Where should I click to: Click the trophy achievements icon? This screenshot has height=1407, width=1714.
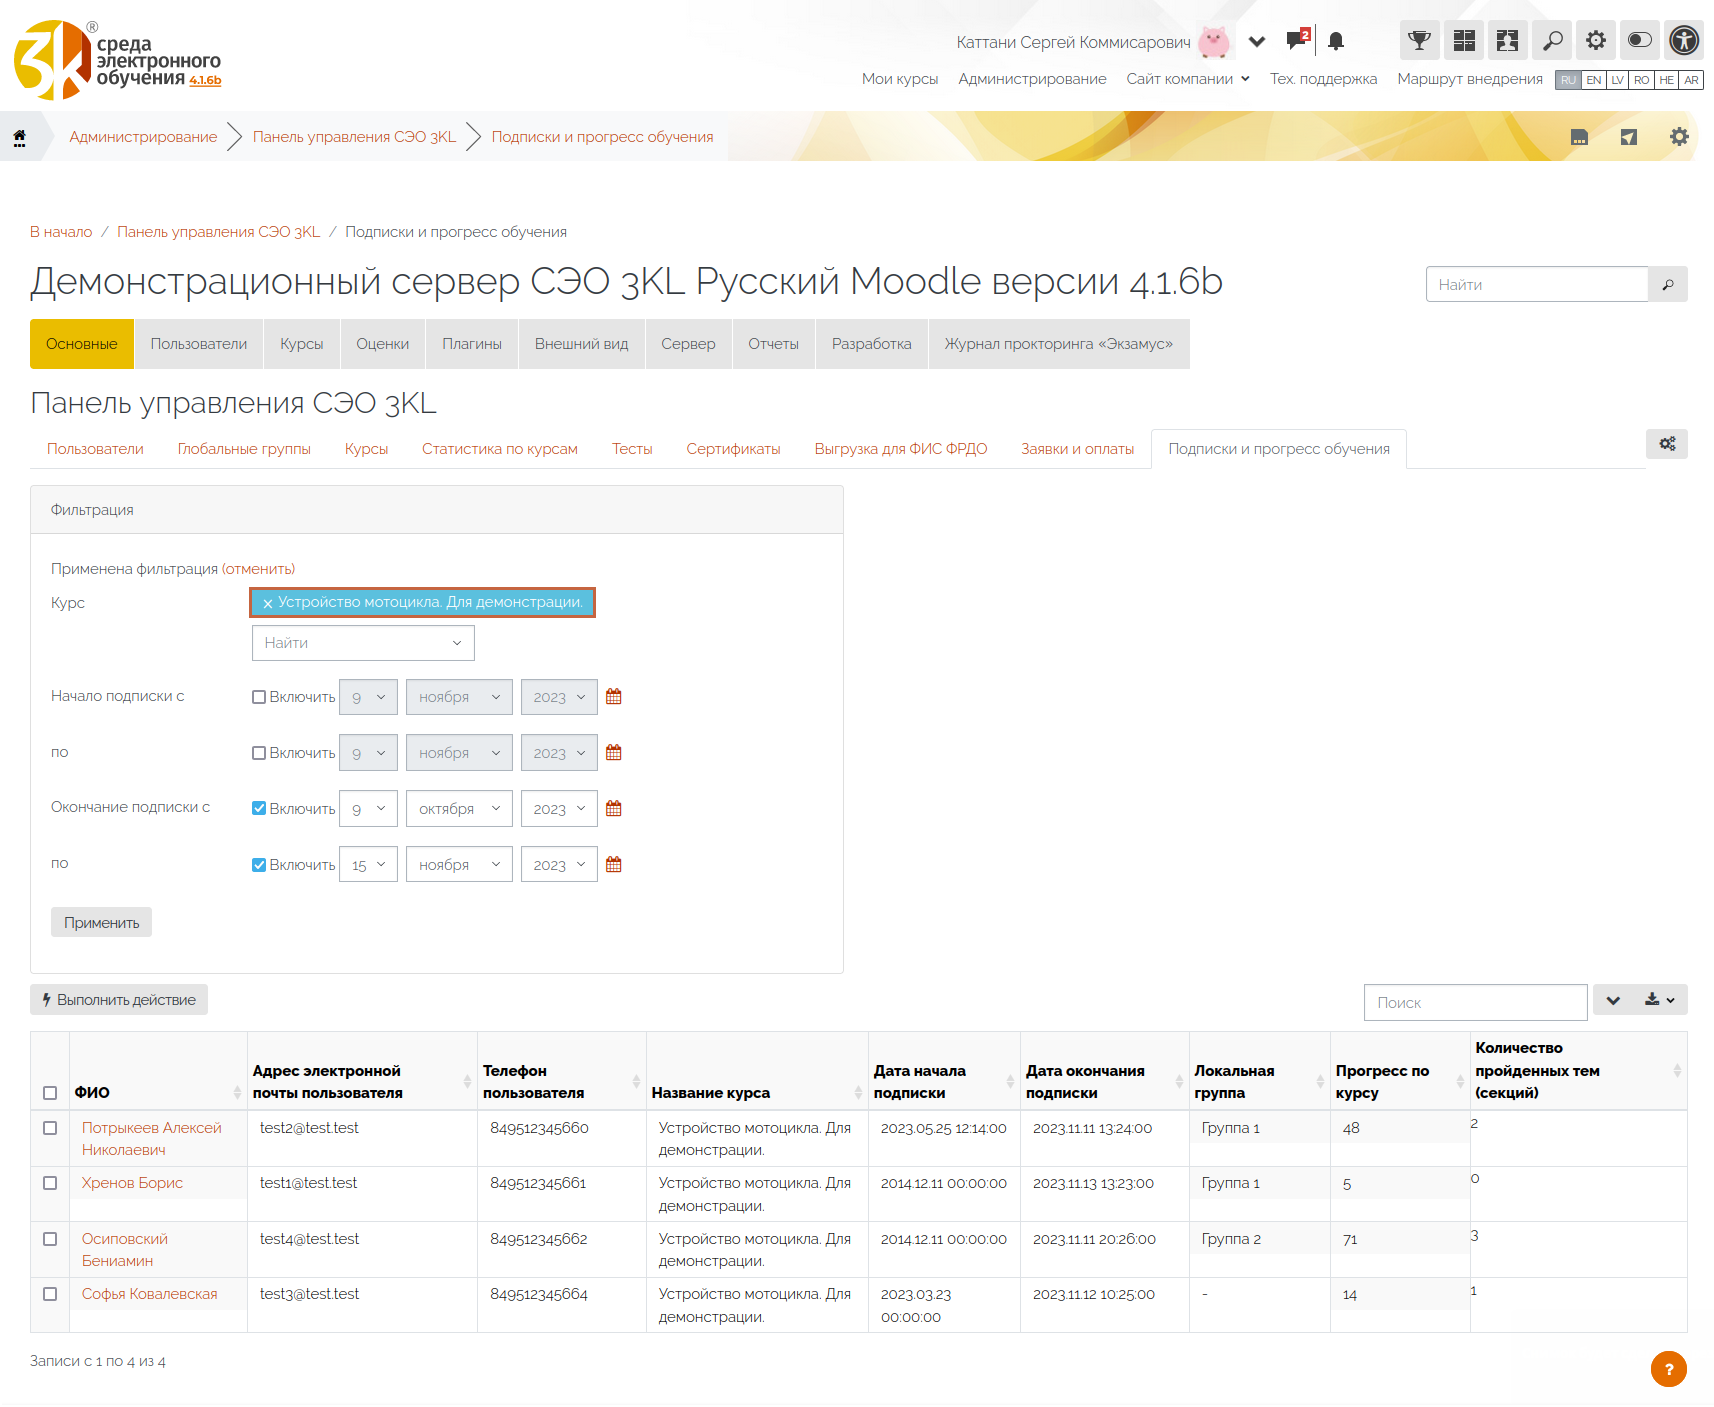1419,41
